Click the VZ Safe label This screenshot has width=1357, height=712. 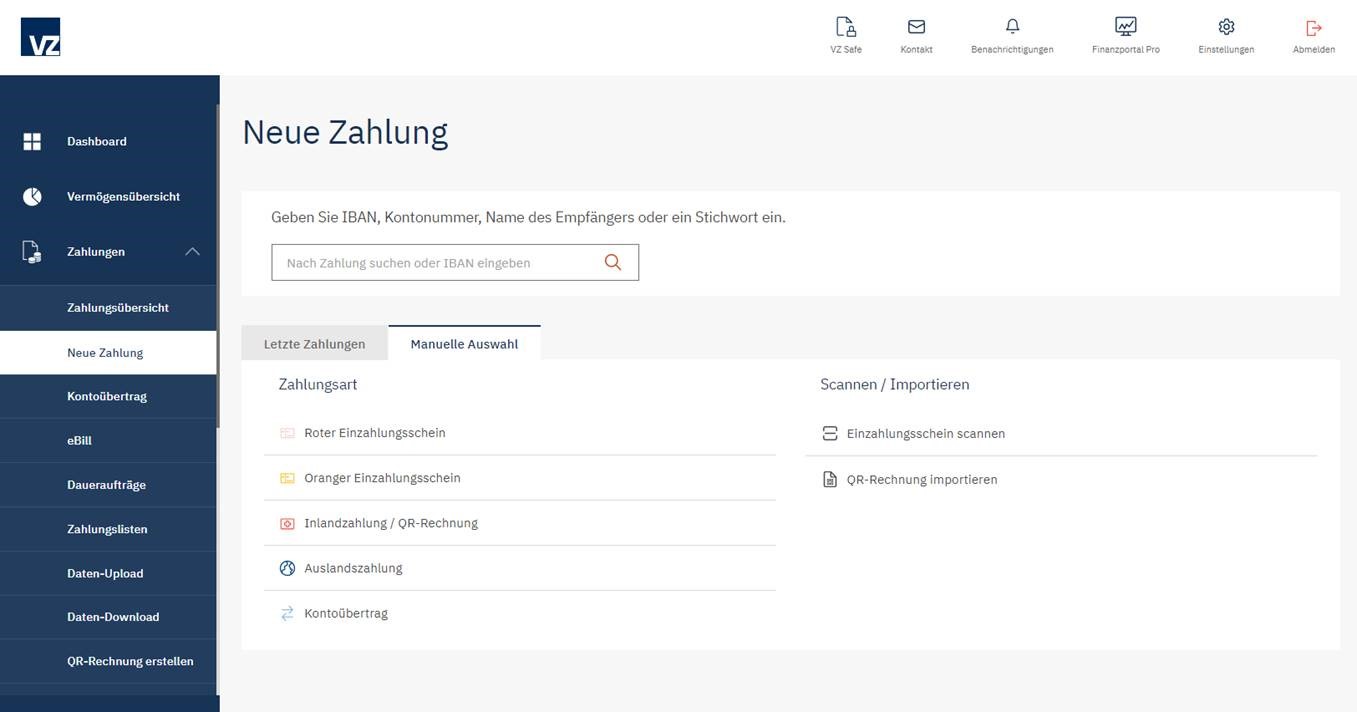846,49
